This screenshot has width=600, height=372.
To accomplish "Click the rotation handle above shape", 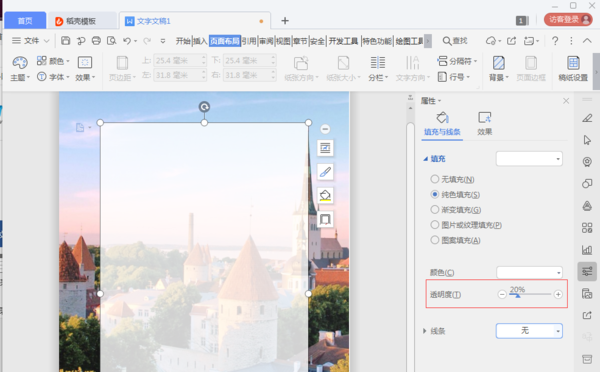I will coord(204,107).
